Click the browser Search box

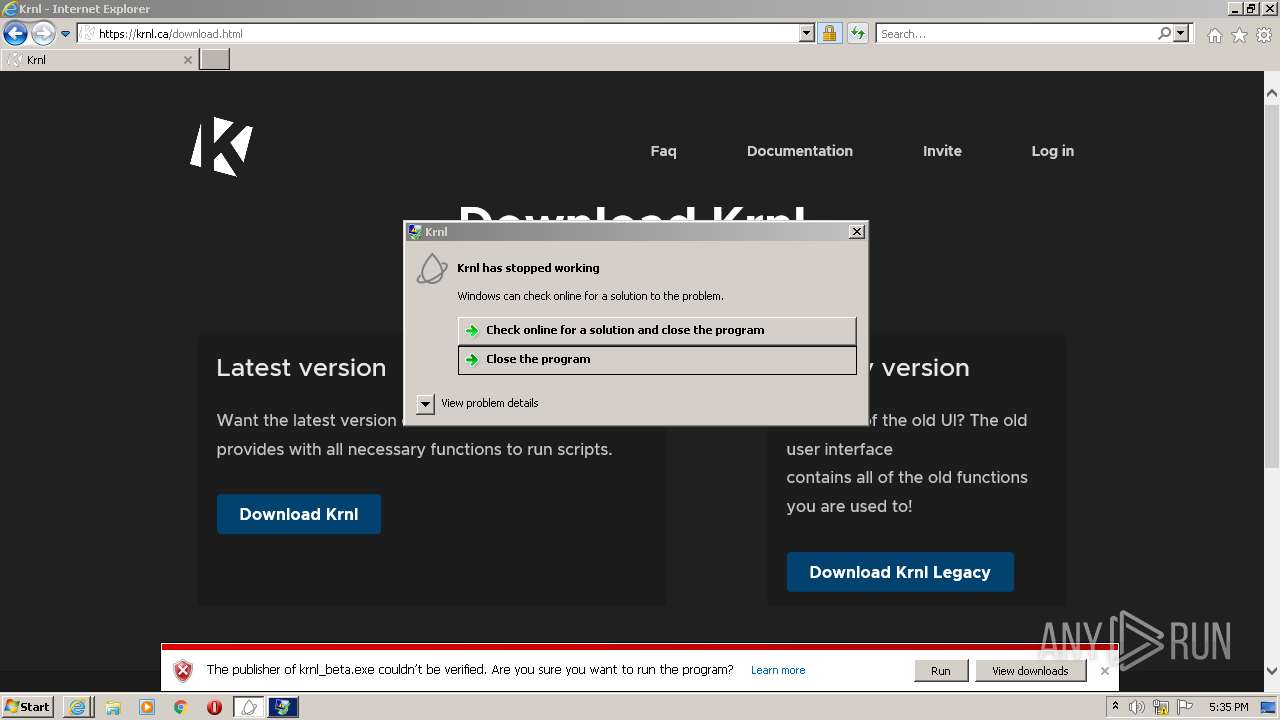pos(1016,34)
